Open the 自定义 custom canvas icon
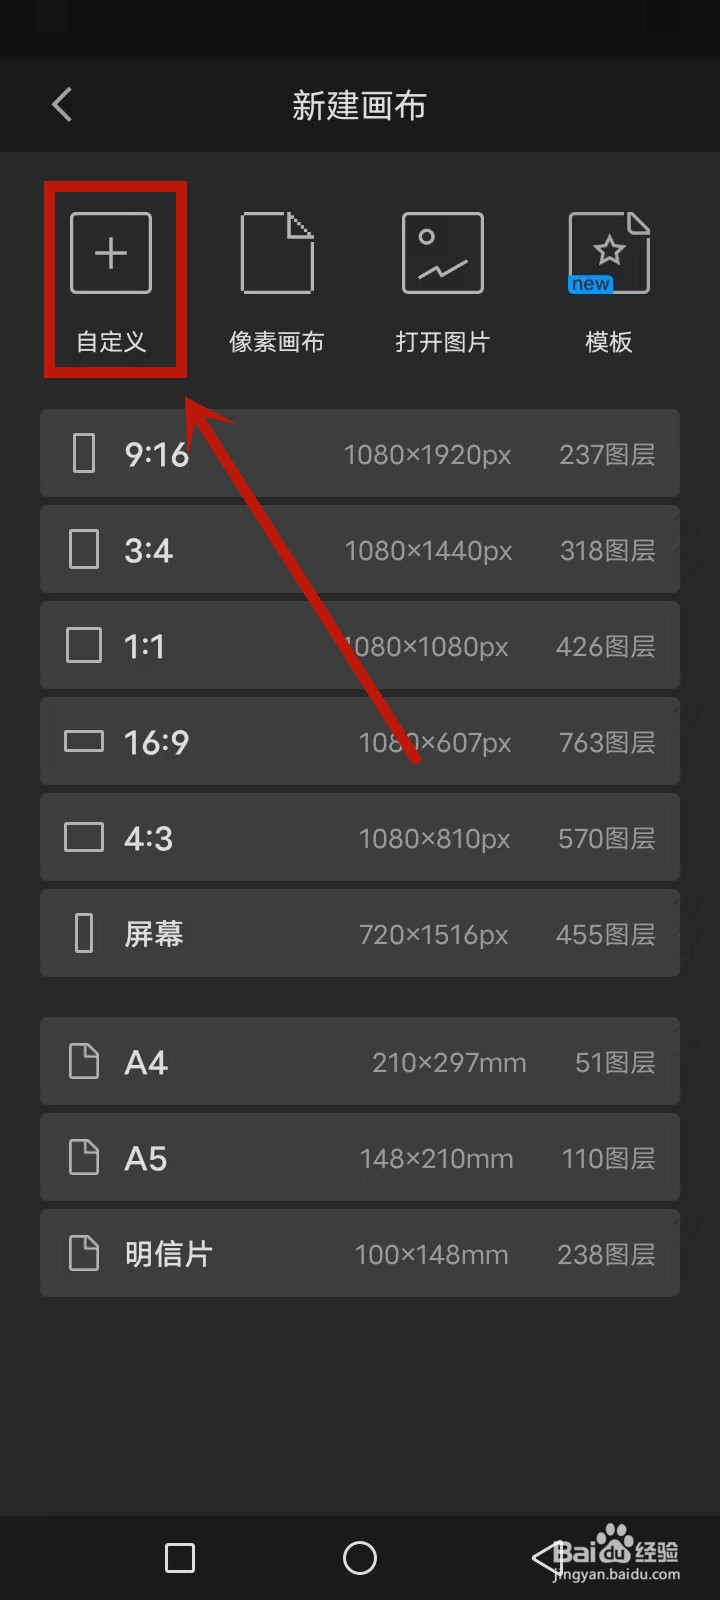The image size is (720, 1600). coord(111,253)
